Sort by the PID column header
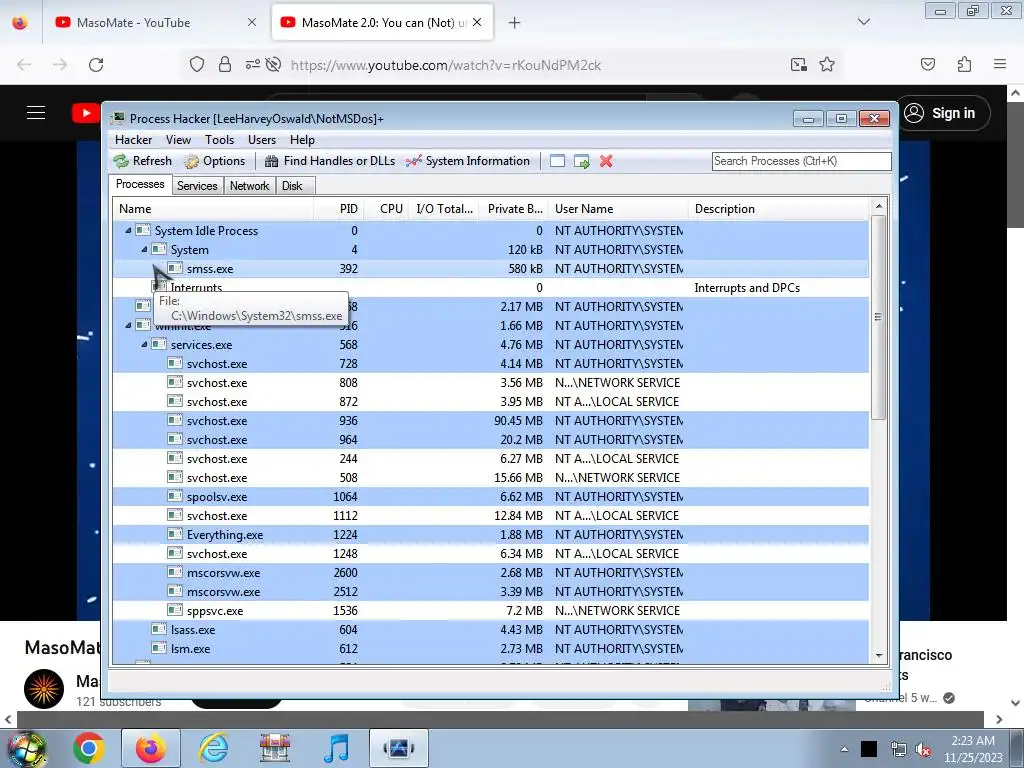Image resolution: width=1024 pixels, height=768 pixels. pos(338,209)
